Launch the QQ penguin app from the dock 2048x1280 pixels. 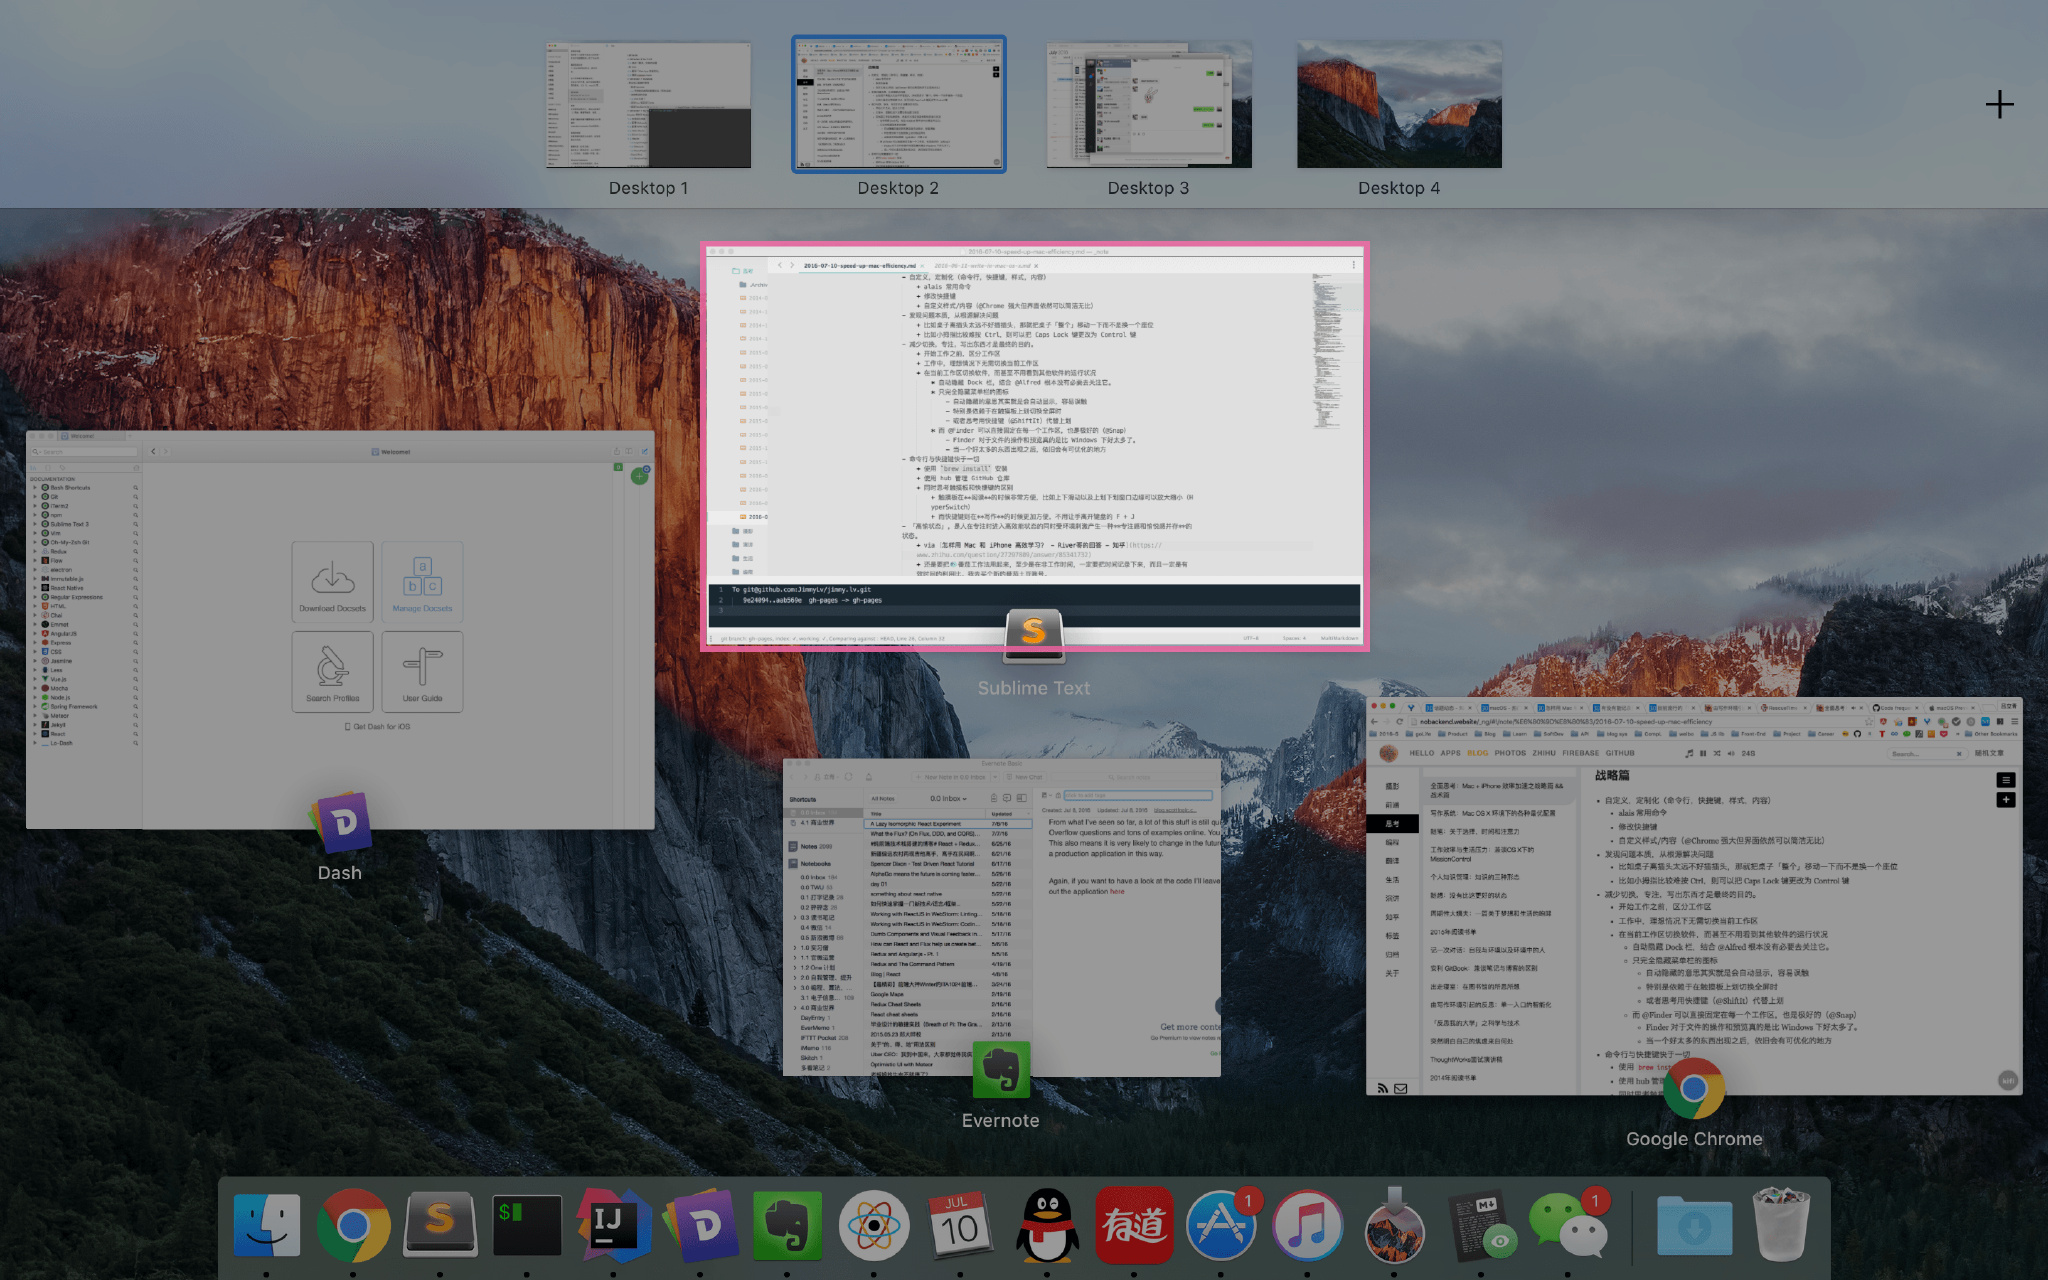(x=1047, y=1226)
